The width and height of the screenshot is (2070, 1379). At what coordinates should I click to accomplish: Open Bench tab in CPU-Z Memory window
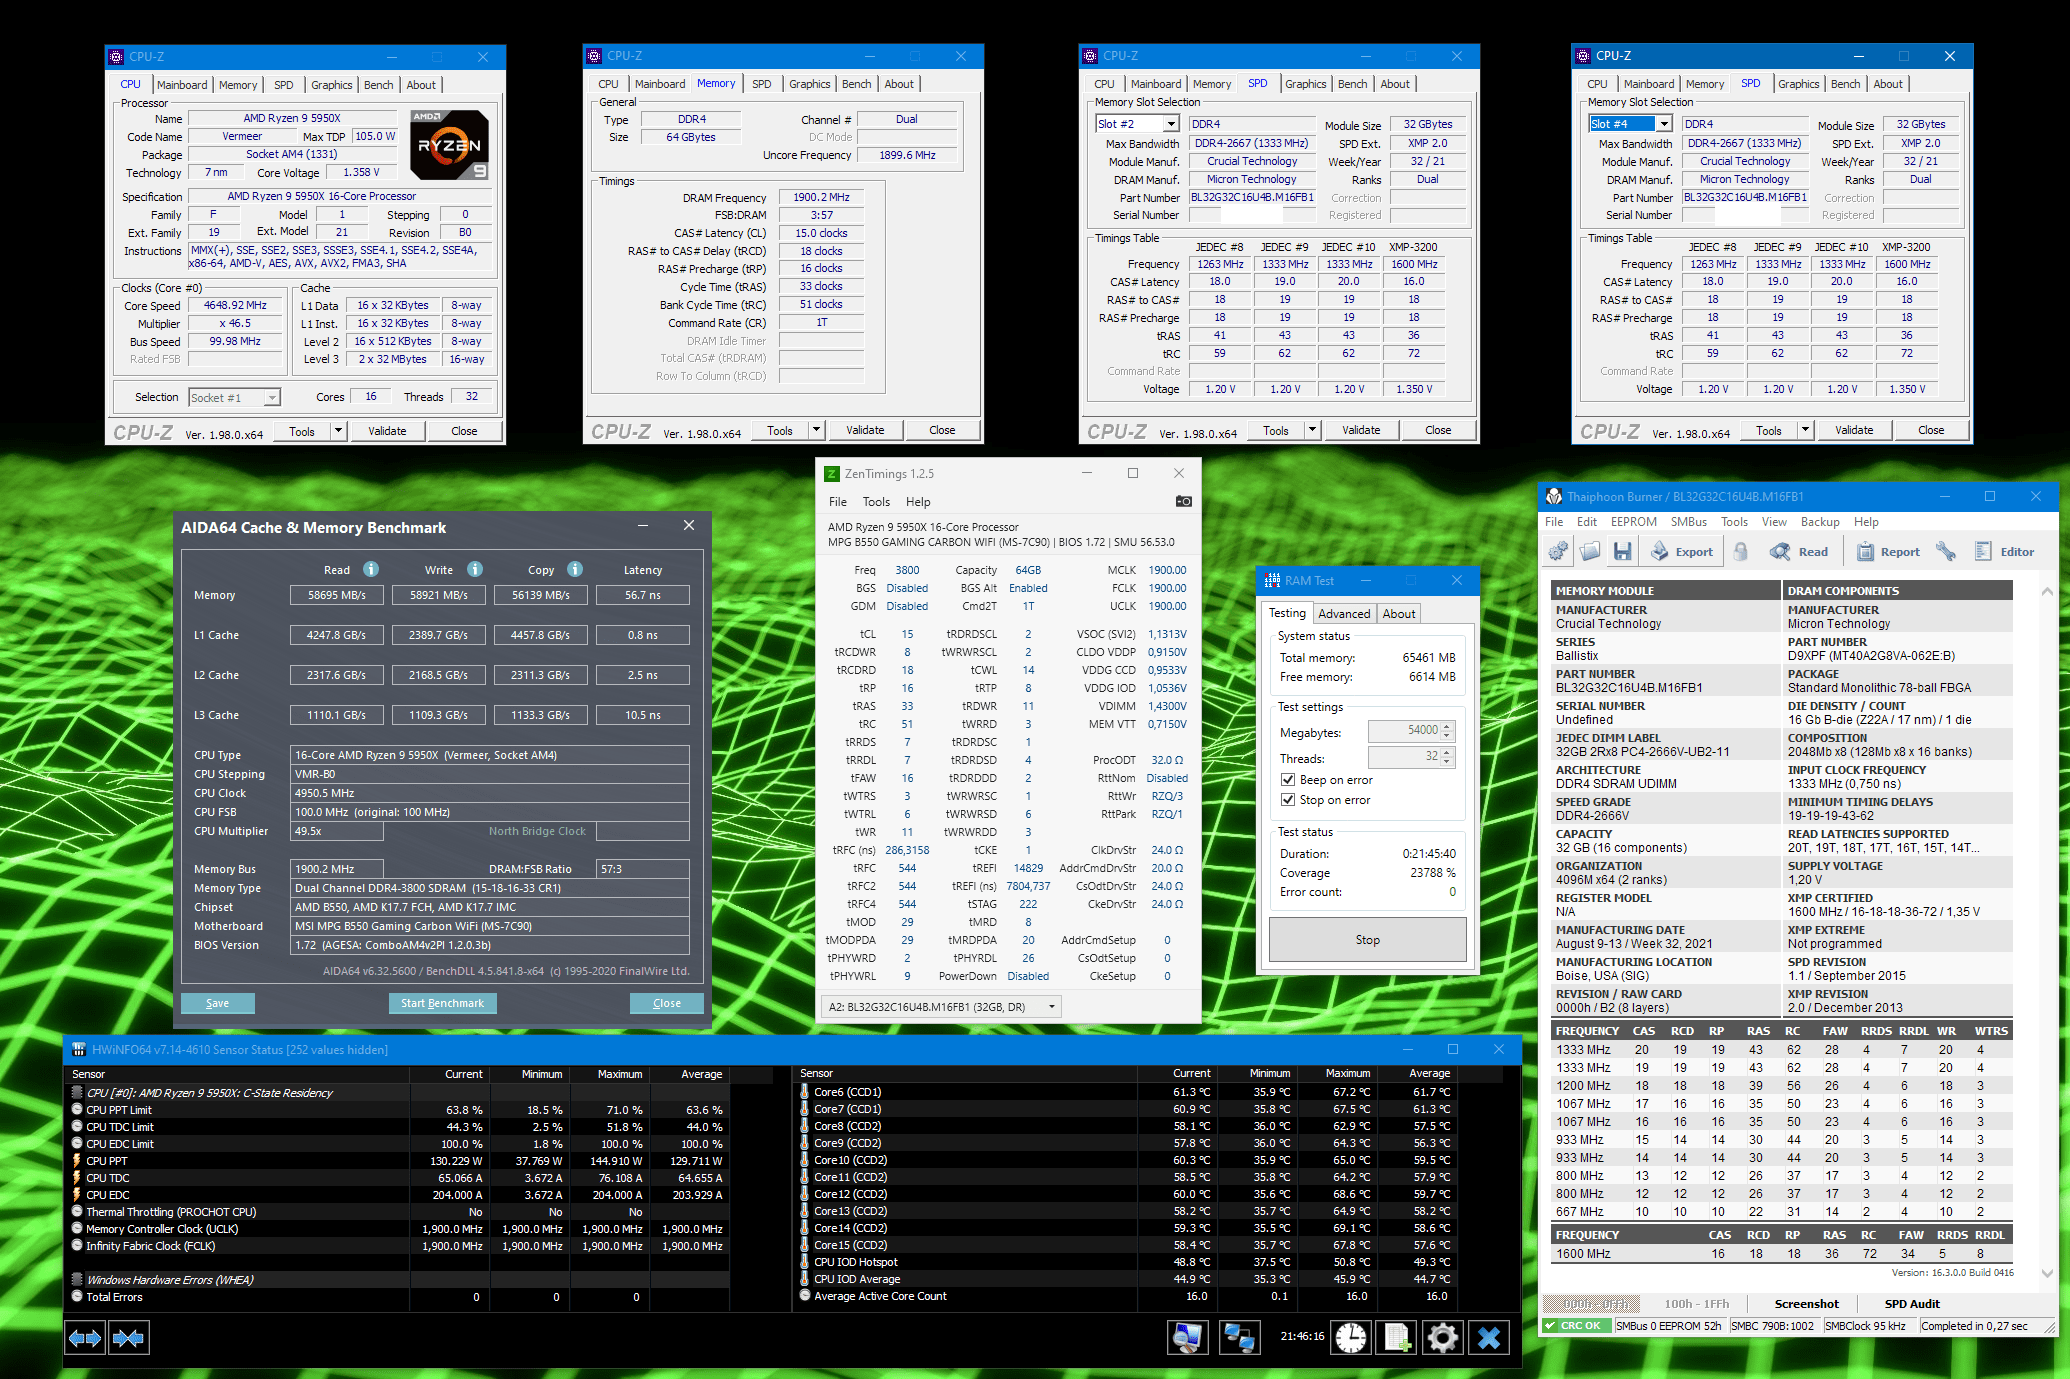coord(856,84)
